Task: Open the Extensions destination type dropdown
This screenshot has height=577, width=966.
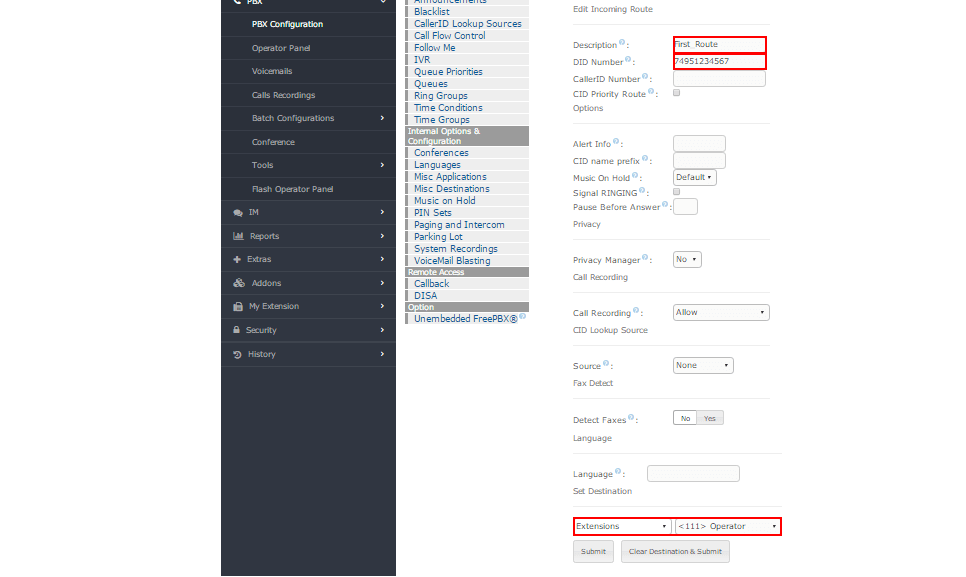Action: (622, 527)
